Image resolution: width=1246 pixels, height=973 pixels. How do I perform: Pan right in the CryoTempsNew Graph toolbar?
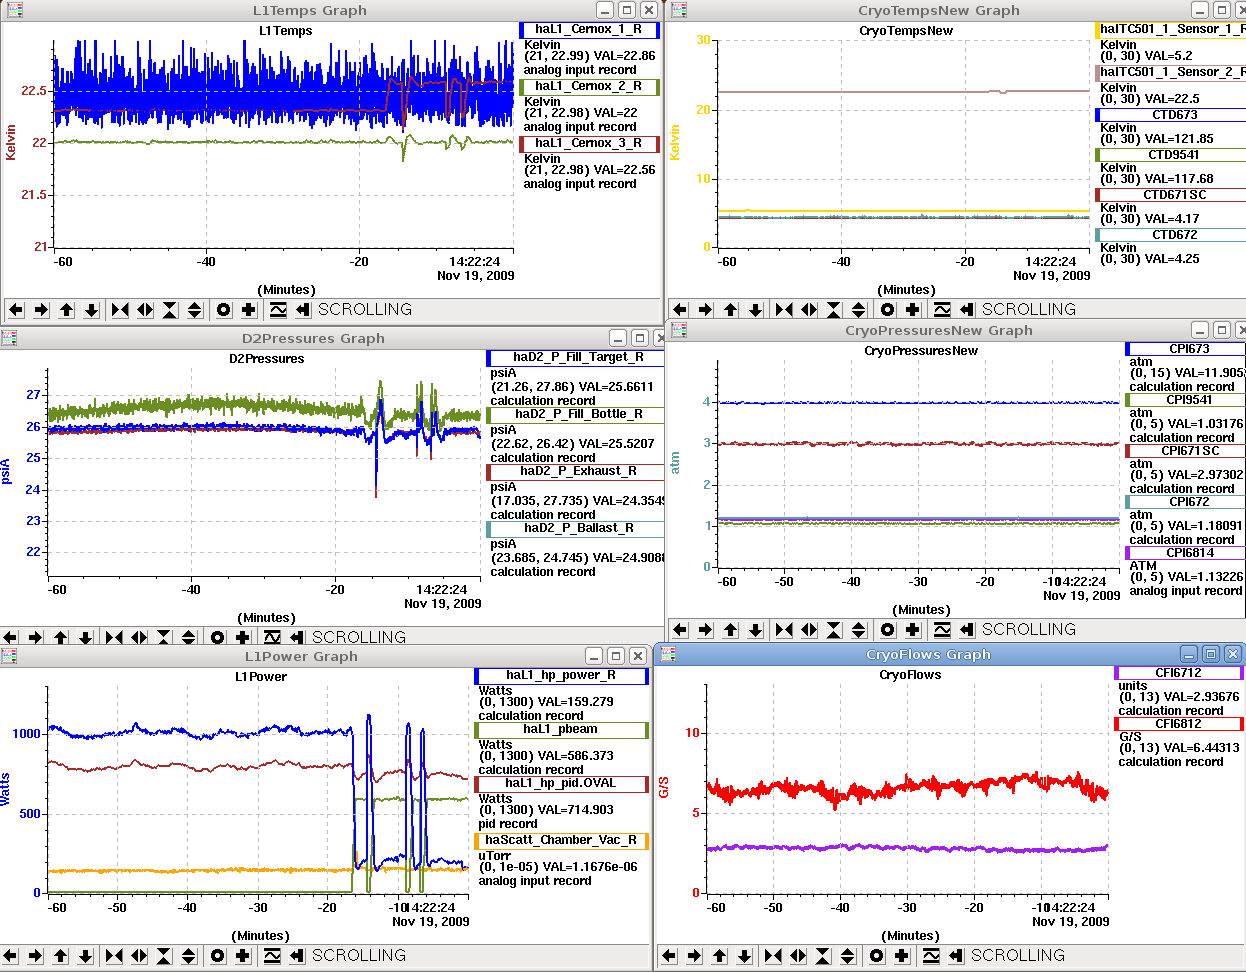pyautogui.click(x=705, y=310)
